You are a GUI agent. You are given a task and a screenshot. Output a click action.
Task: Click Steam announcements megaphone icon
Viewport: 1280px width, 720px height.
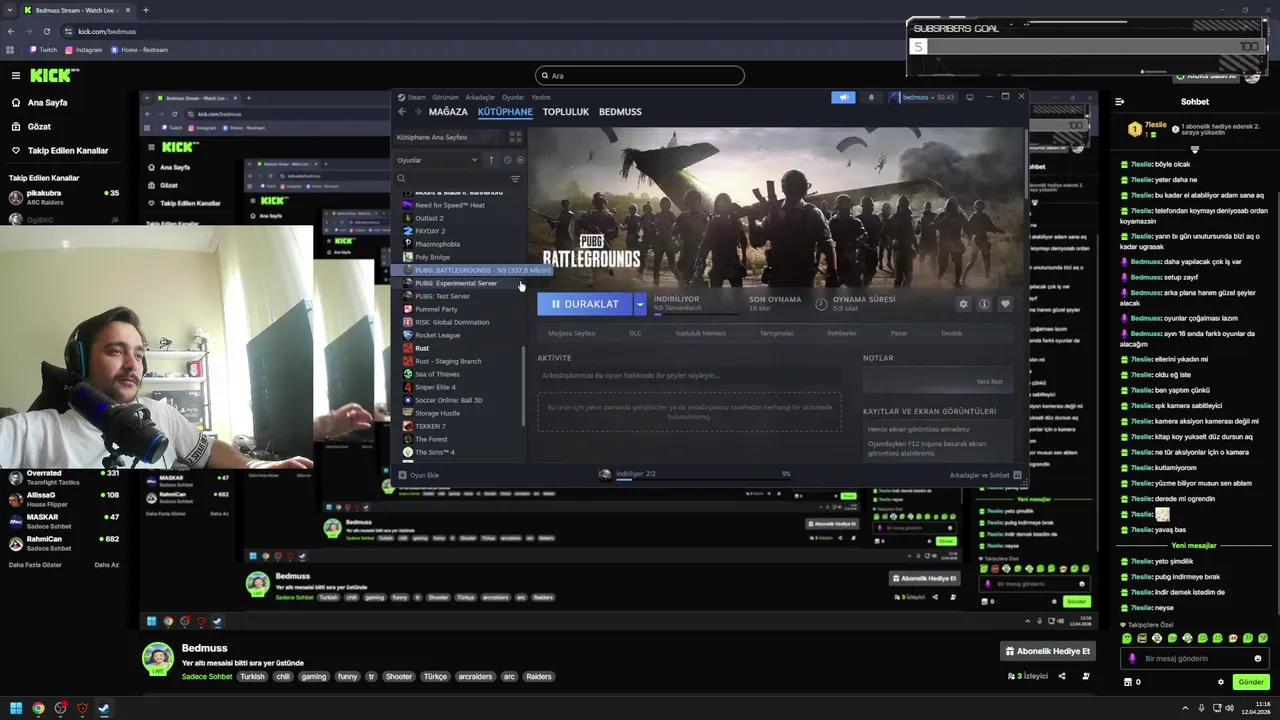click(843, 97)
